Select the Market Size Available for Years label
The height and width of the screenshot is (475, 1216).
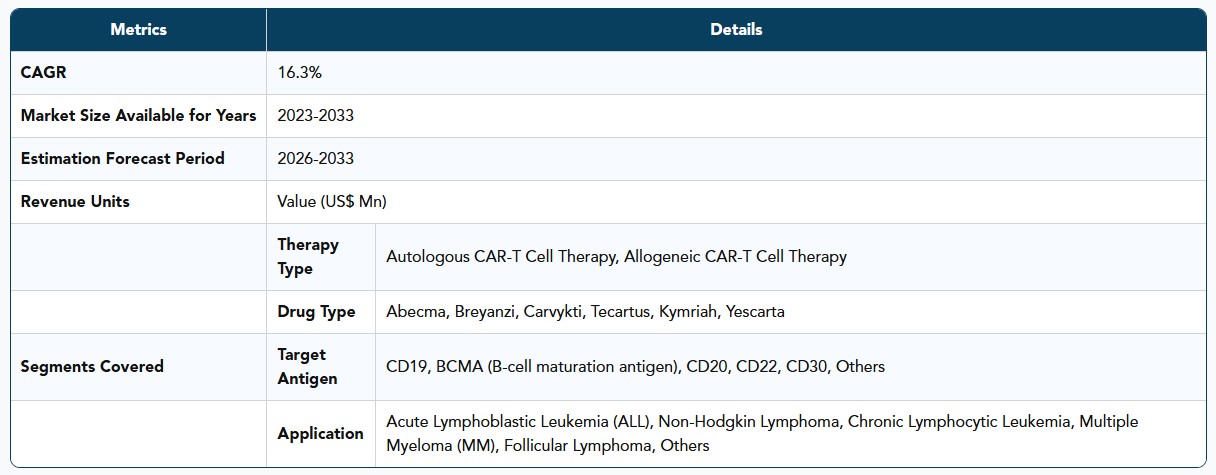point(138,116)
